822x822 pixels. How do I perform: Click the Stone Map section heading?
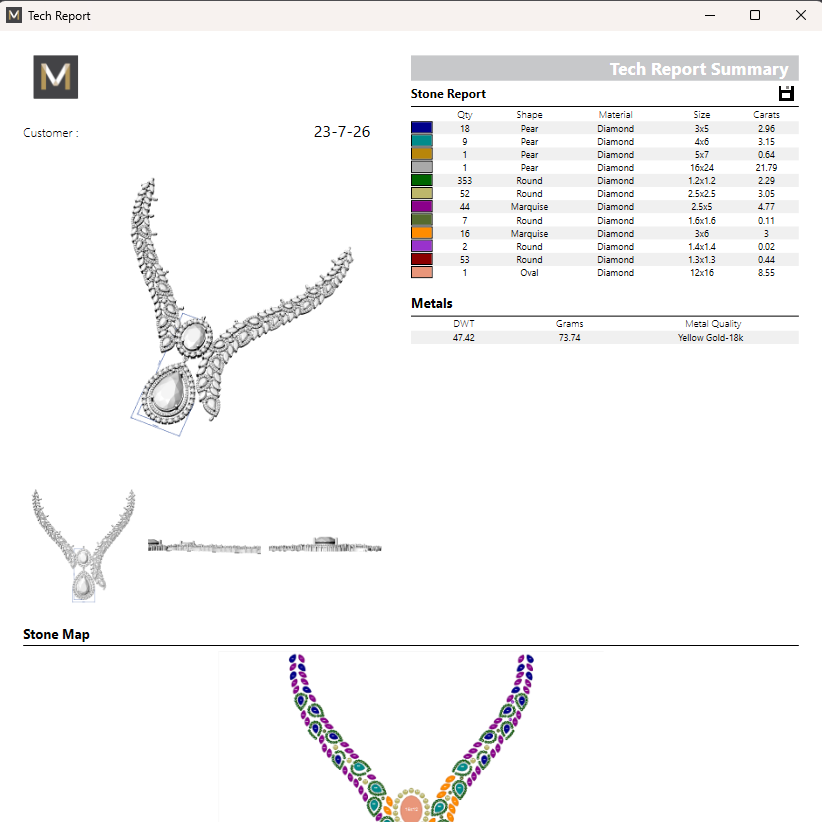(56, 634)
